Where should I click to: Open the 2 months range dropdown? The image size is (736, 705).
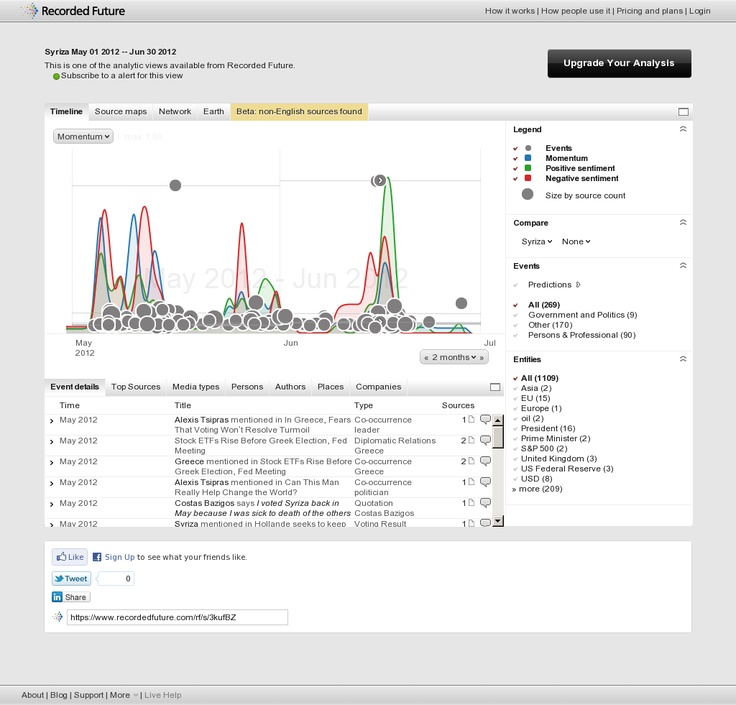pyautogui.click(x=454, y=357)
